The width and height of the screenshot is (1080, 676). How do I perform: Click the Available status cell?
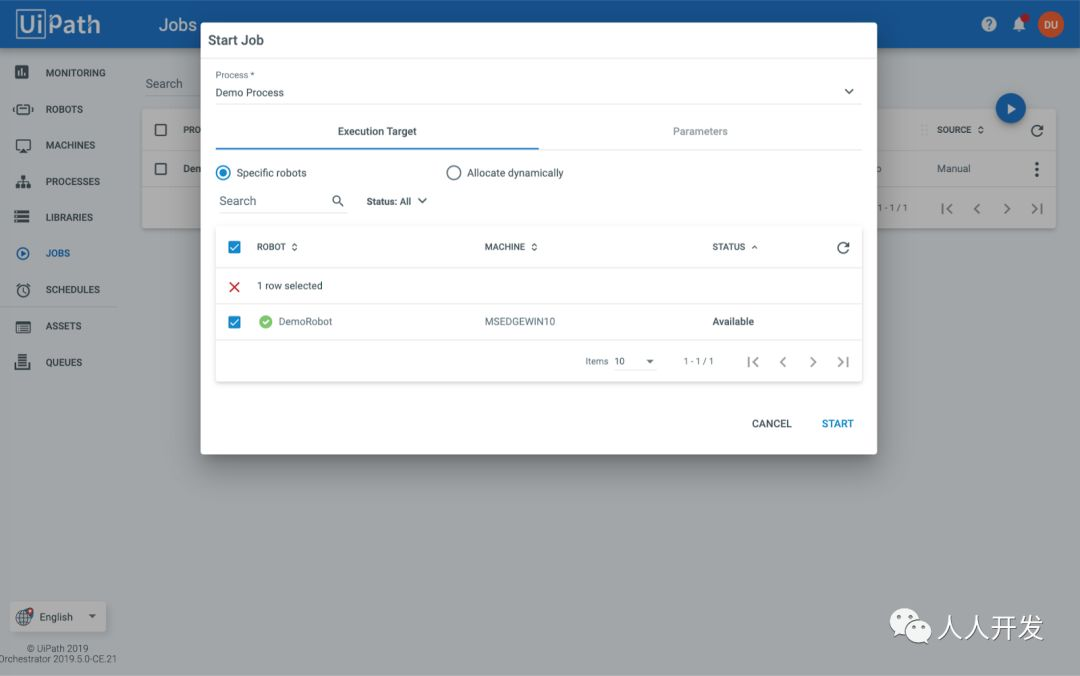(733, 322)
